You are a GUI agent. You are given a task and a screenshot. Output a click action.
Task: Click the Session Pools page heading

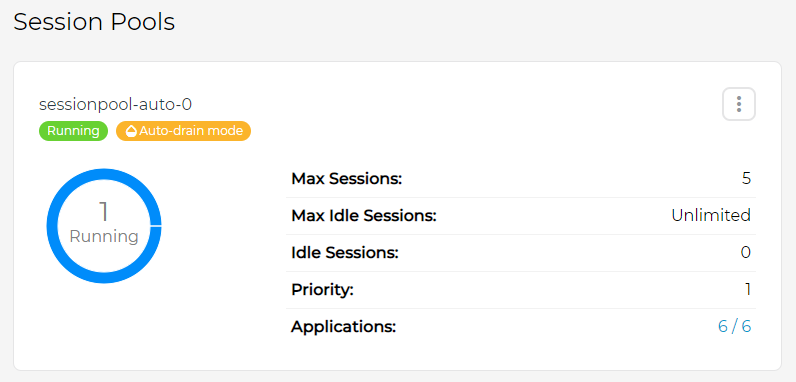(94, 22)
